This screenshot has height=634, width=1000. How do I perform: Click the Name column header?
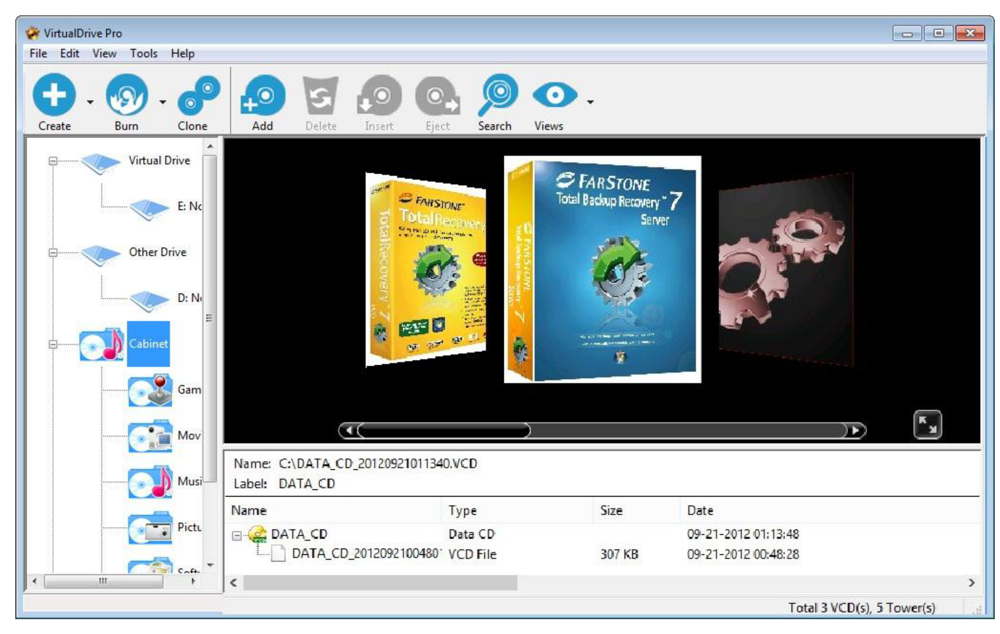point(249,511)
